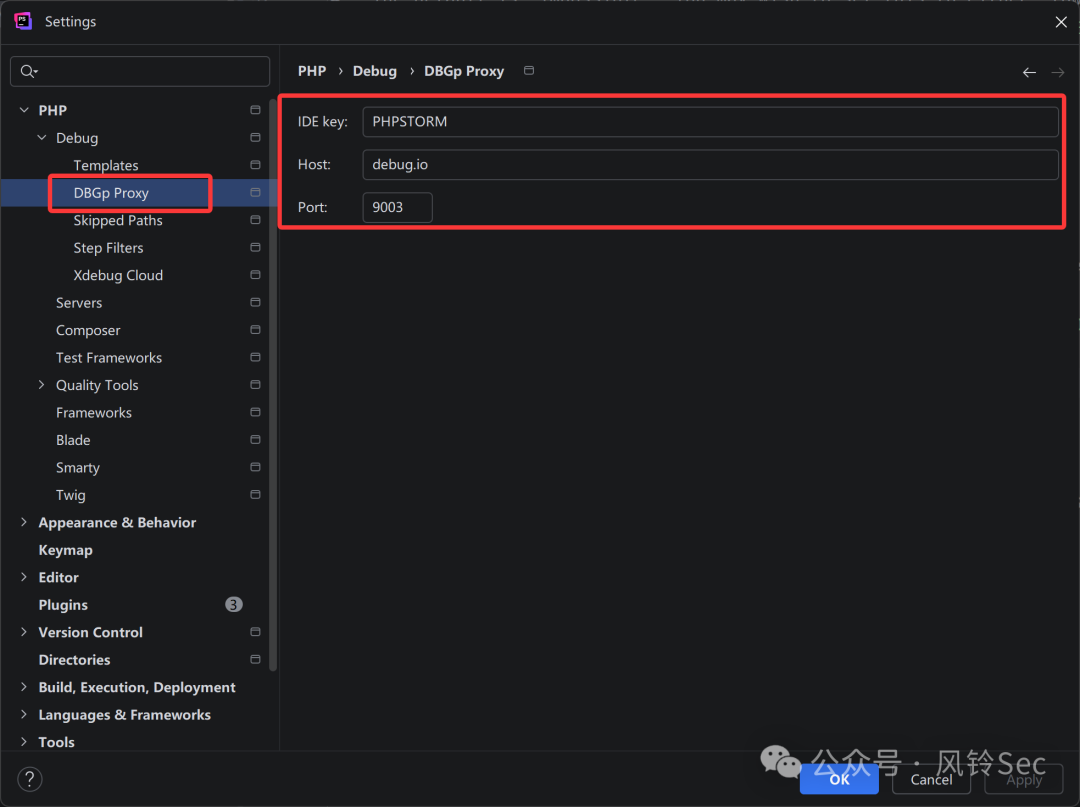
Task: Click the PhpStorm logo in title bar
Action: (x=23, y=21)
